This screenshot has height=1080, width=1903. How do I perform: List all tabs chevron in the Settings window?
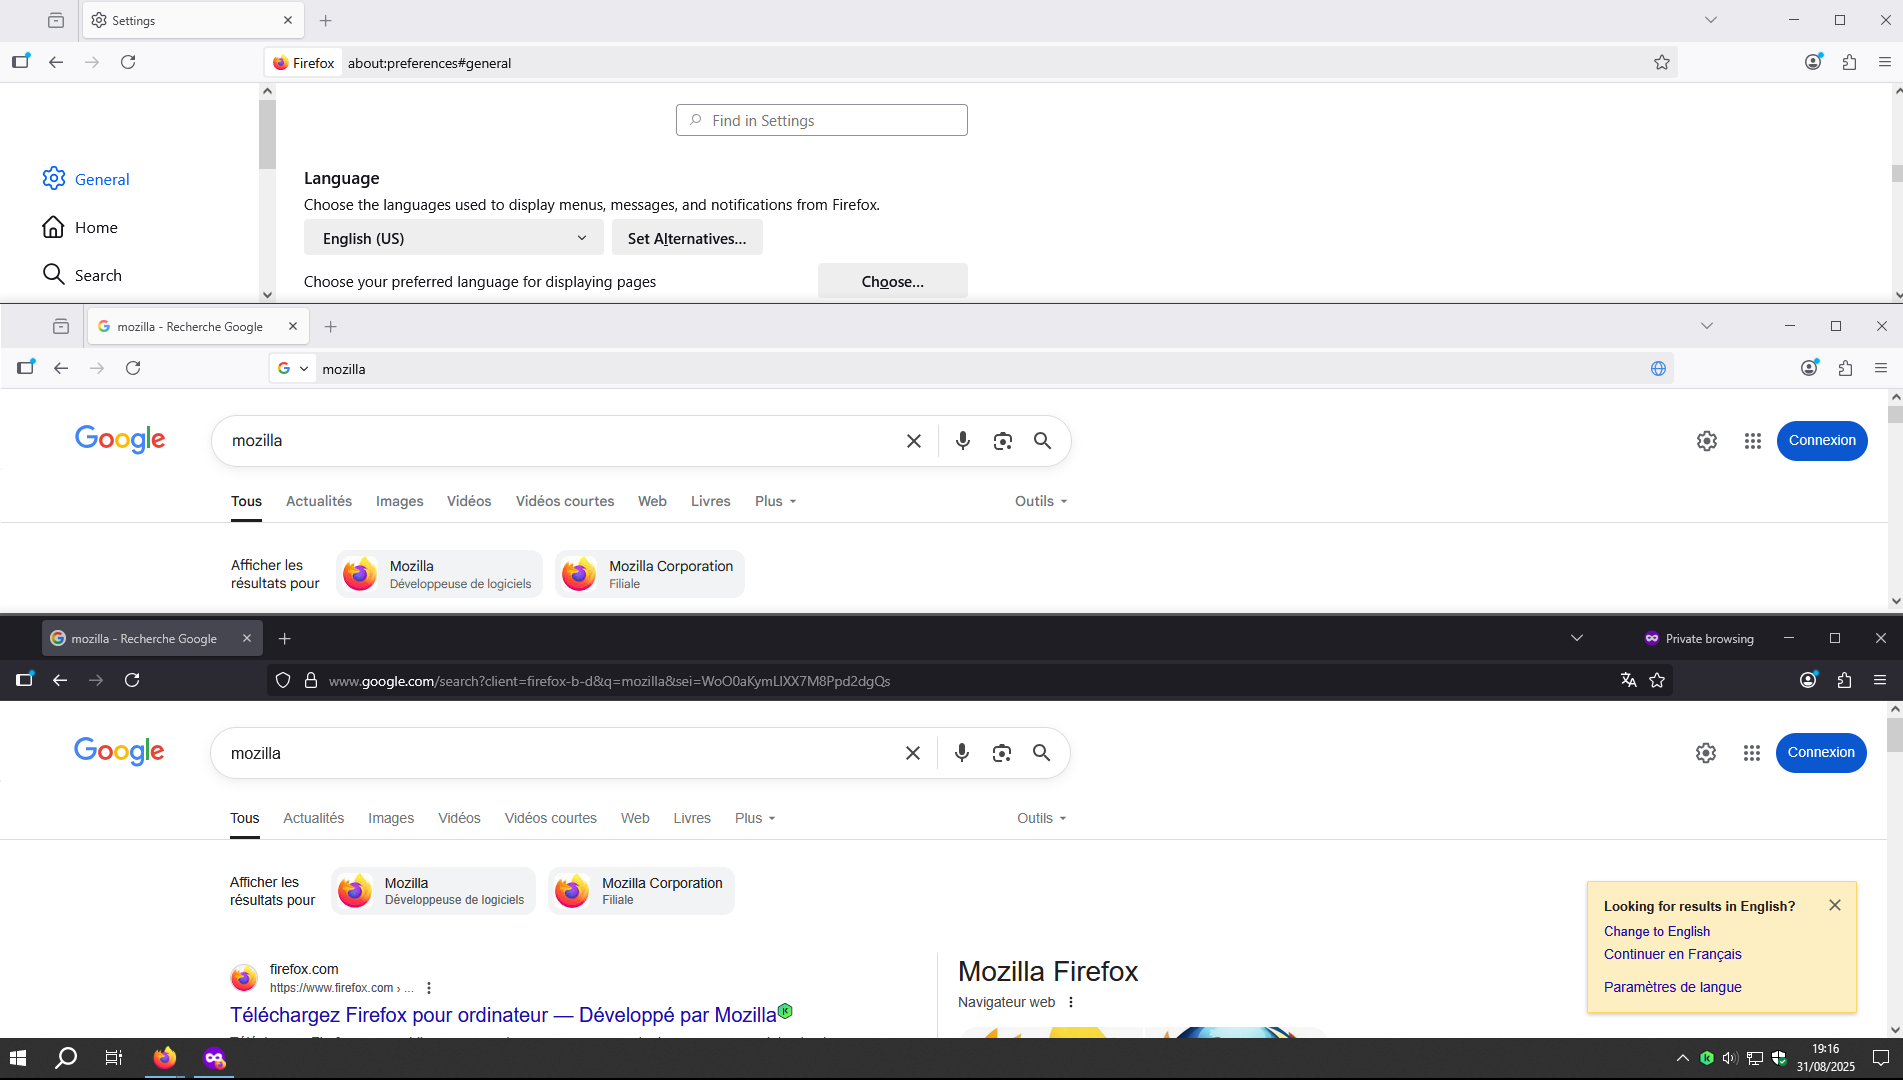pyautogui.click(x=1711, y=20)
